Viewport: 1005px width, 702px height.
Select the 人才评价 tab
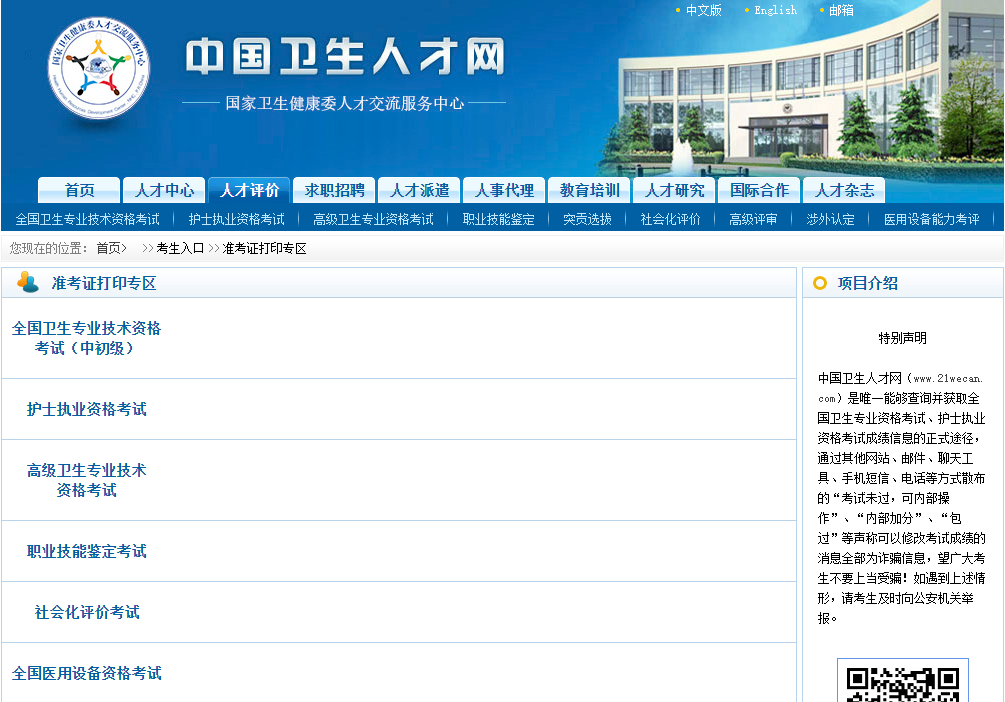tap(249, 190)
